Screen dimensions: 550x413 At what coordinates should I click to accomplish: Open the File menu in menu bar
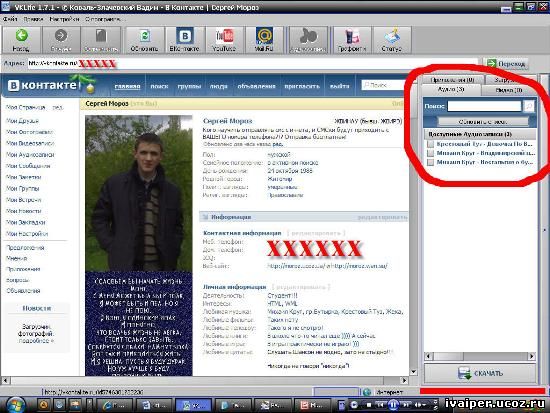pyautogui.click(x=10, y=19)
